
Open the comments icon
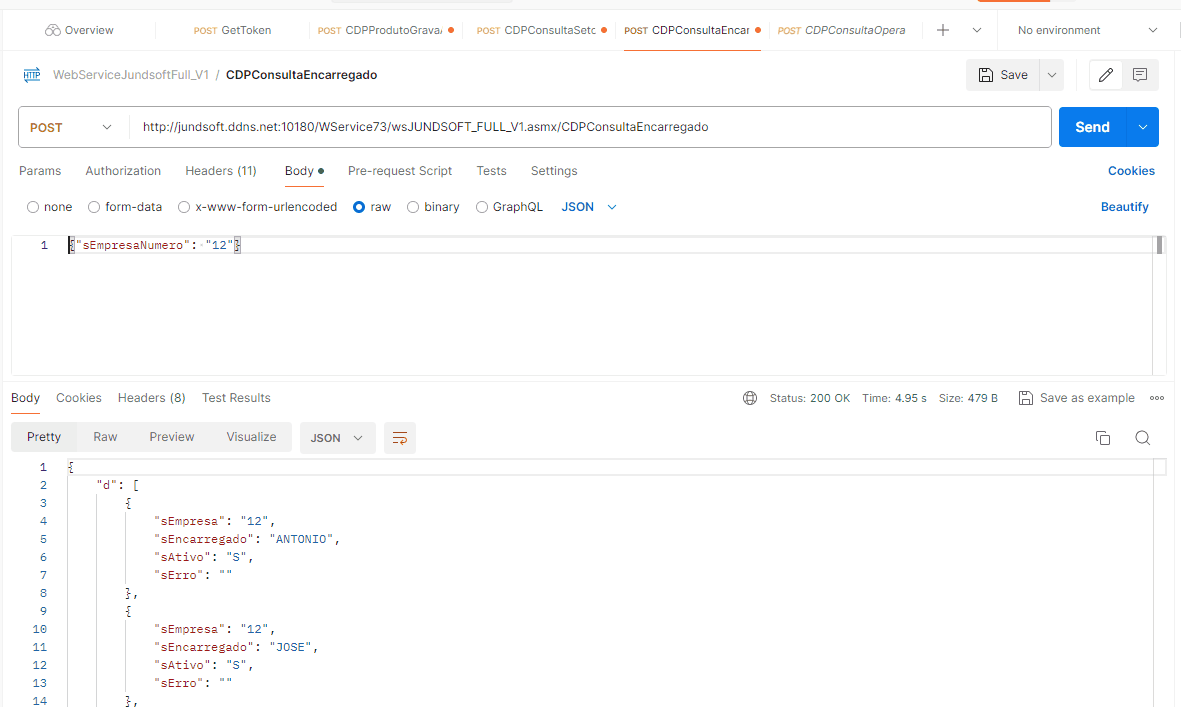(1139, 75)
